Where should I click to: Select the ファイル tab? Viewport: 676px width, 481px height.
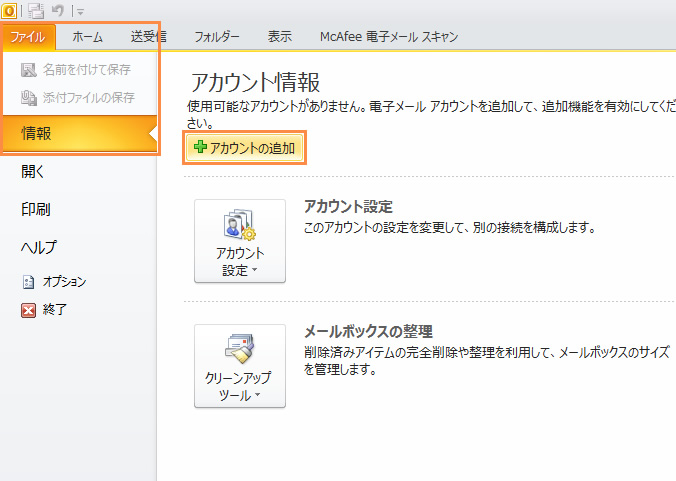28,37
